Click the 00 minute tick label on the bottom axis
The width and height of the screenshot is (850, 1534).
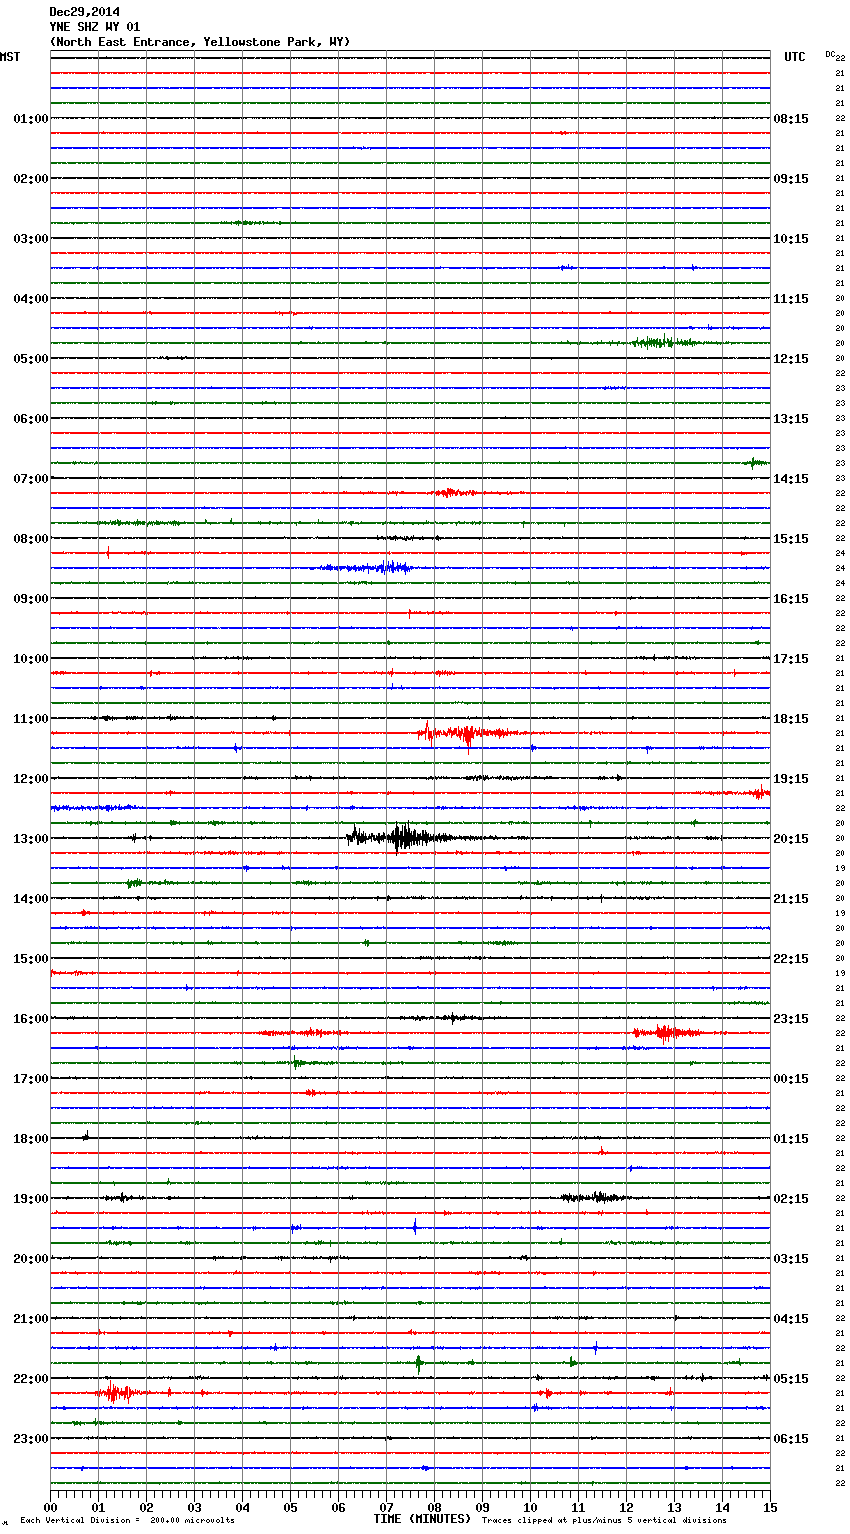pyautogui.click(x=50, y=1507)
